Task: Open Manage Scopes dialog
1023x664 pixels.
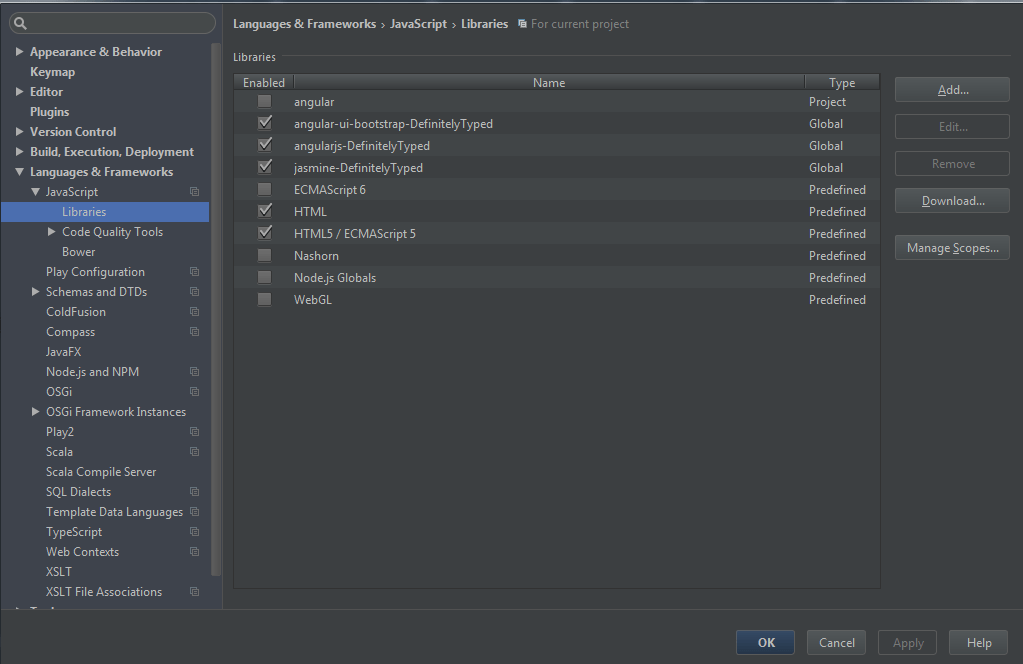Action: point(952,248)
